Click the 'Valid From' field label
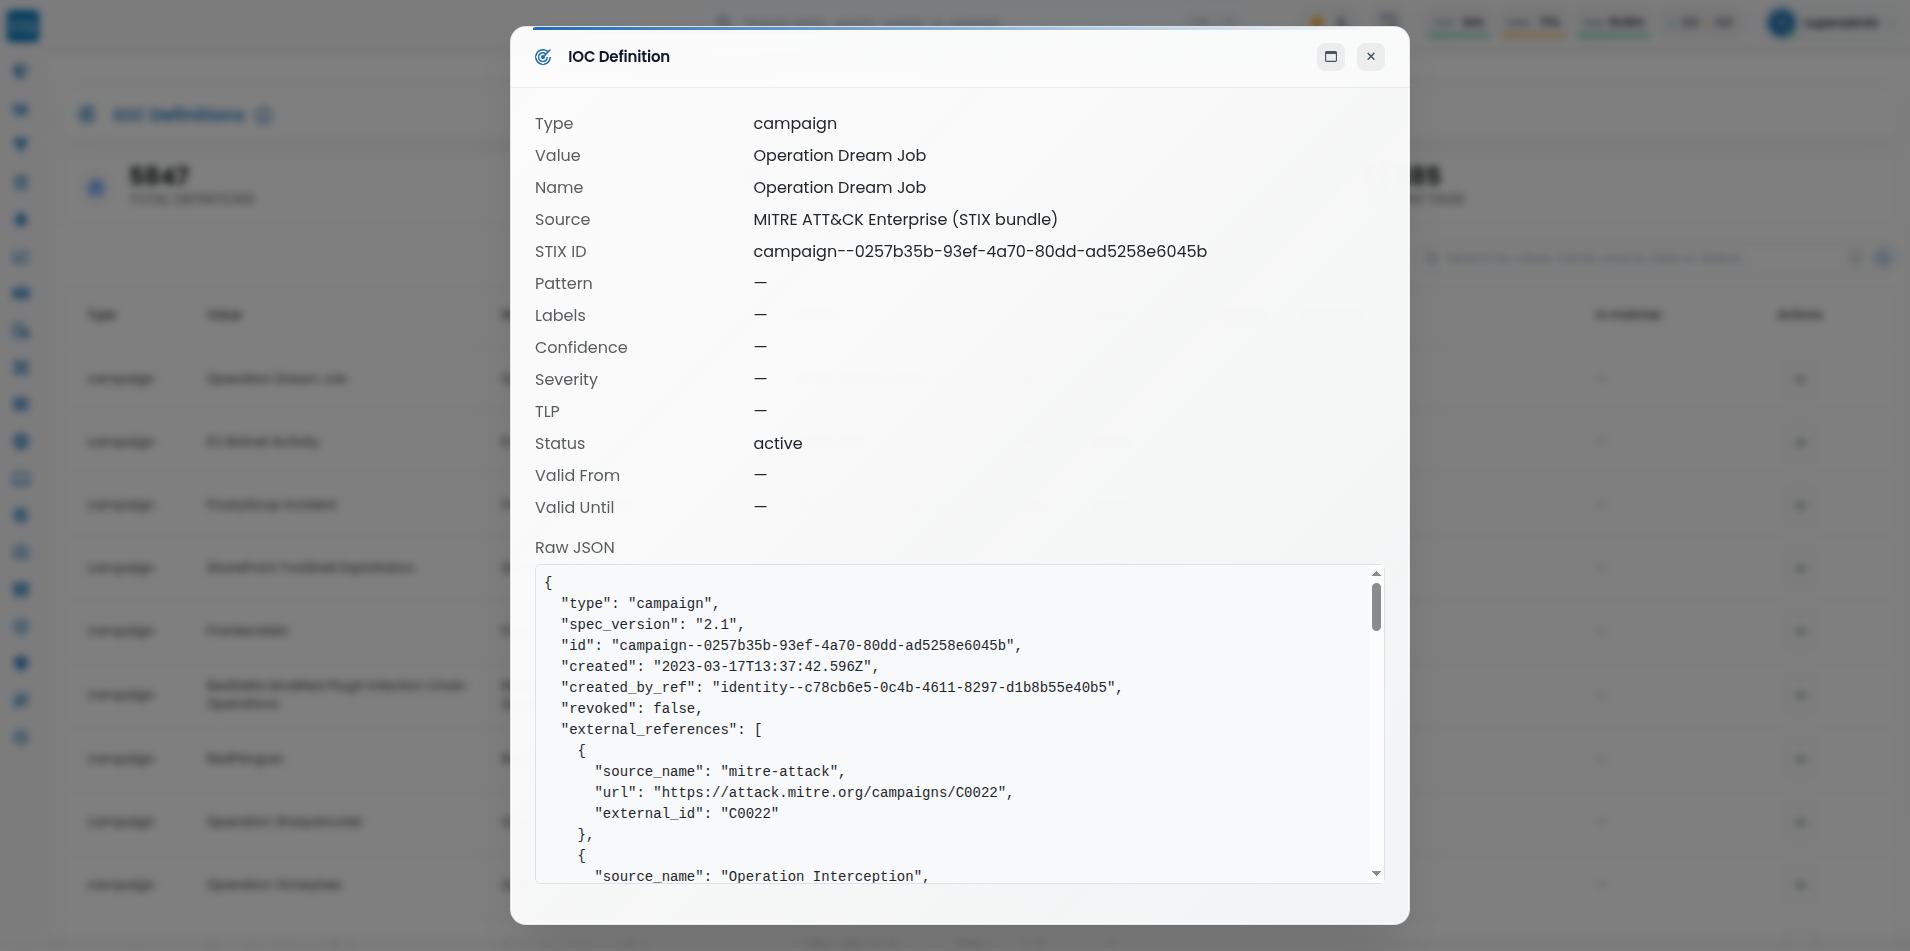This screenshot has height=951, width=1910. point(577,476)
